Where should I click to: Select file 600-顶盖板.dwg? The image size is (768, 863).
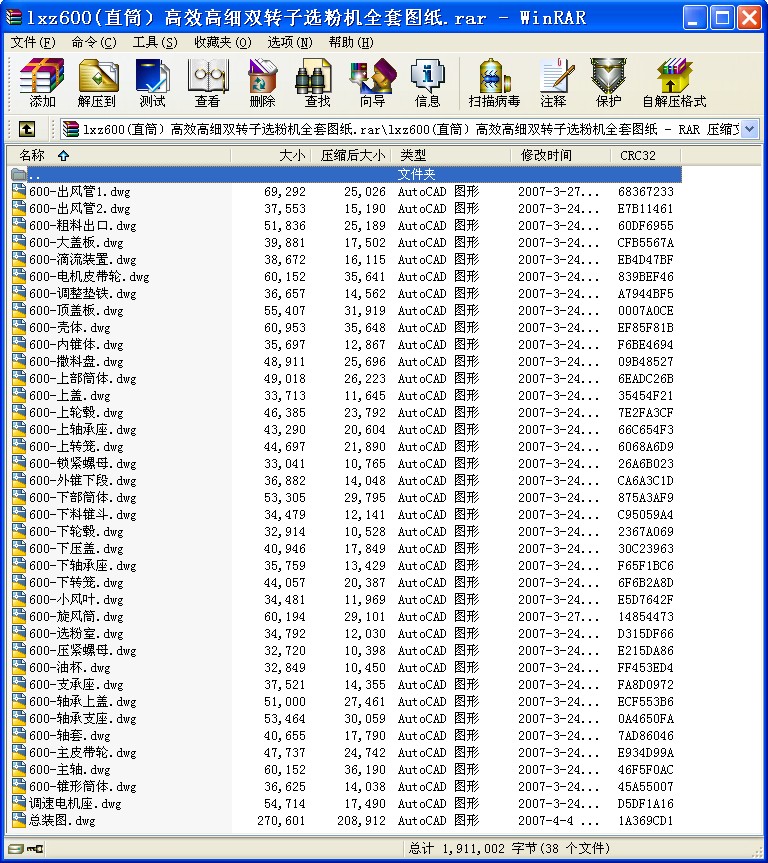[x=77, y=310]
